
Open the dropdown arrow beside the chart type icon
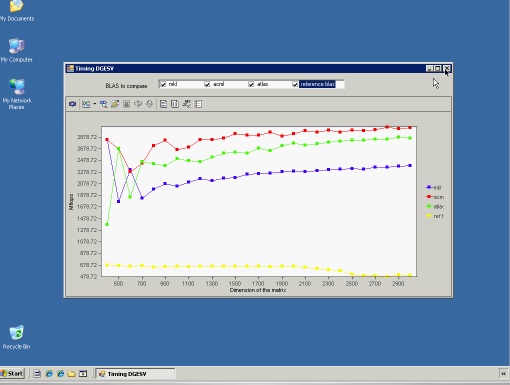[x=95, y=104]
